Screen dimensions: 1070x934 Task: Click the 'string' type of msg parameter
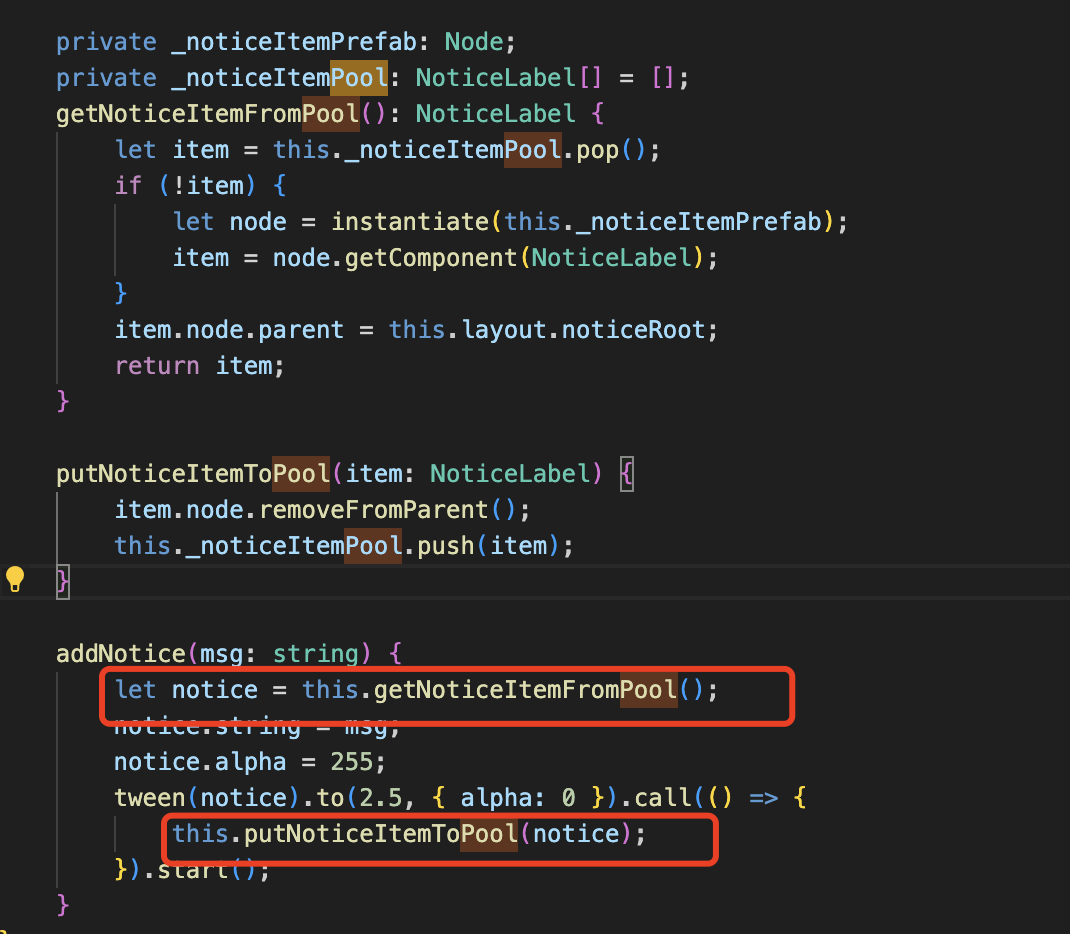[316, 654]
